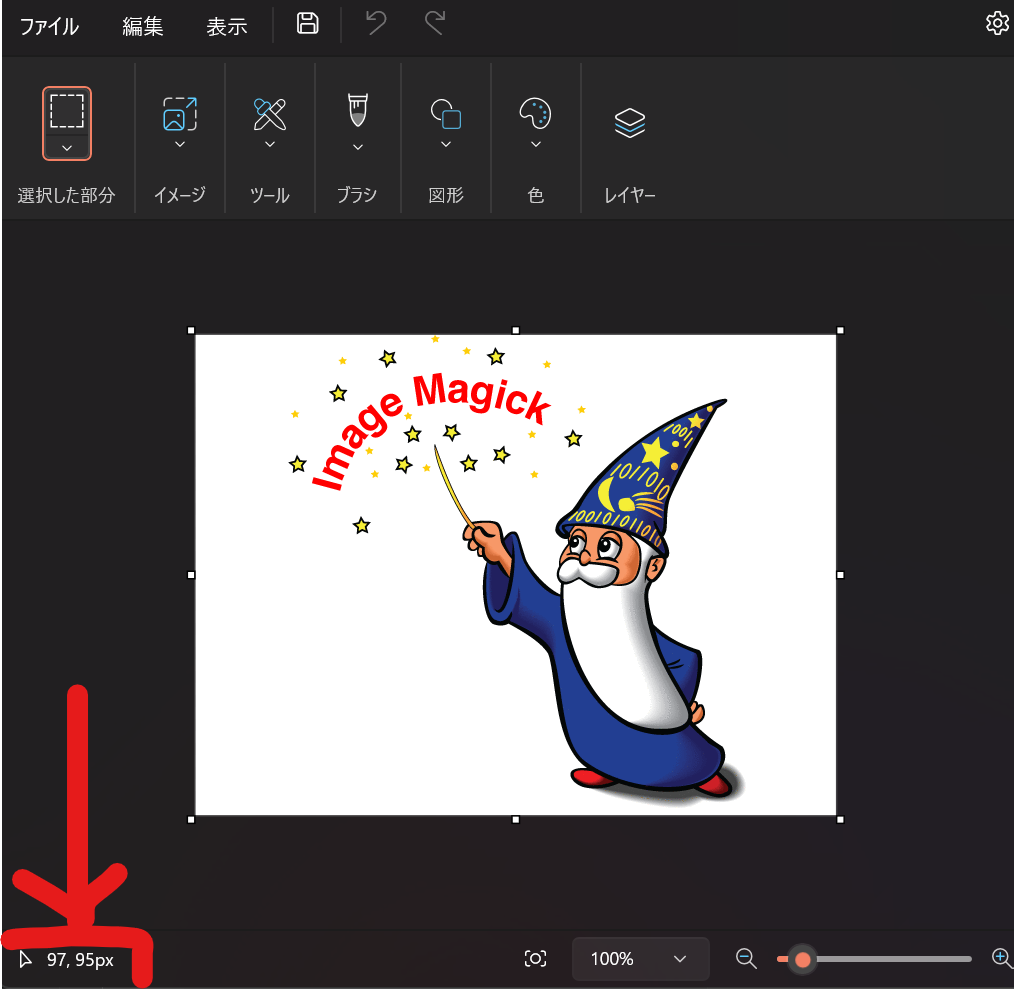Click the undo button

pos(374,23)
